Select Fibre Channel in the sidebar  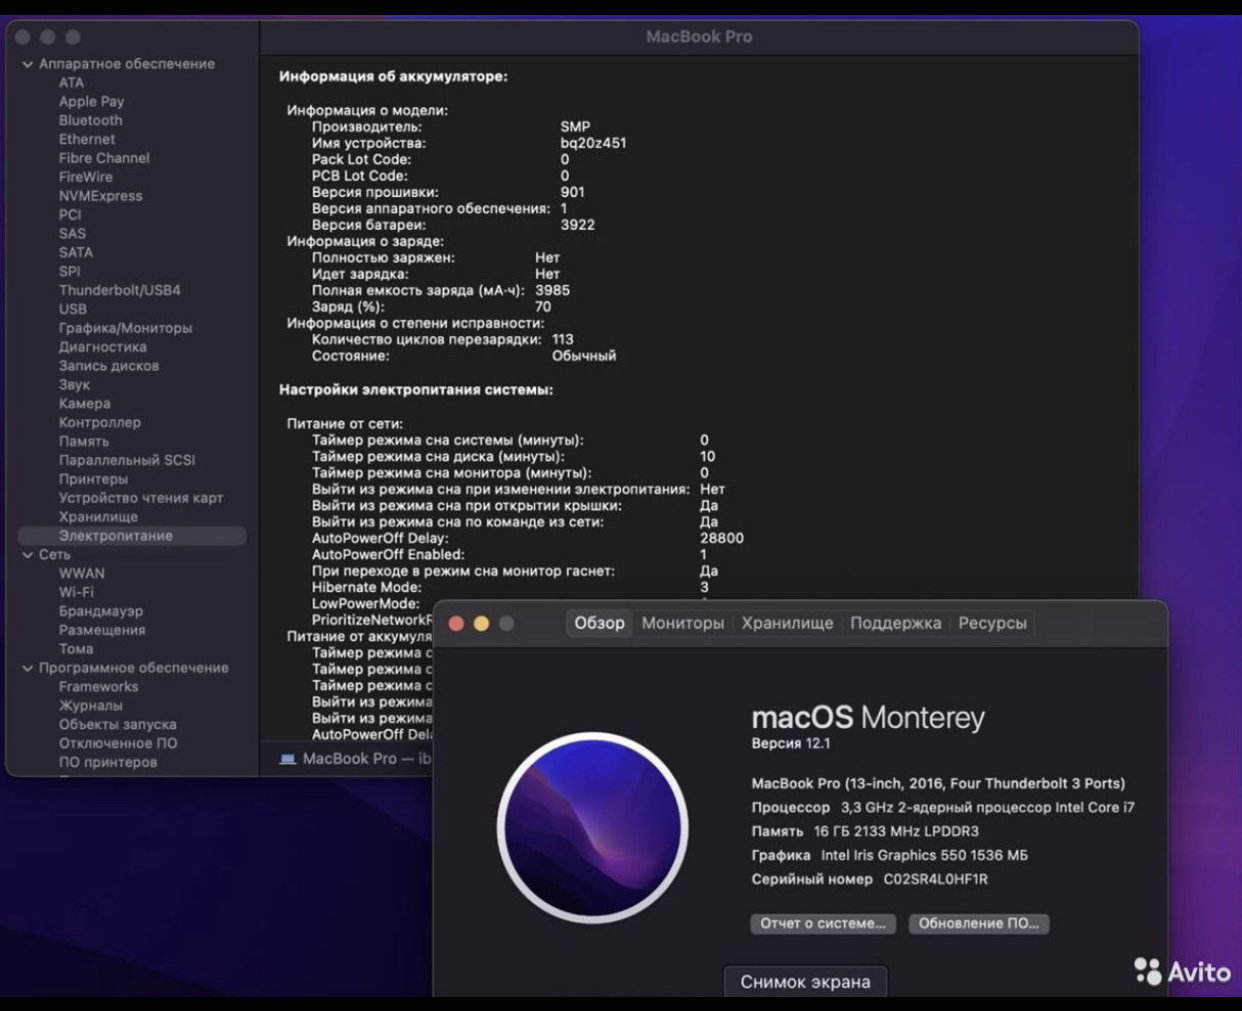[x=104, y=158]
